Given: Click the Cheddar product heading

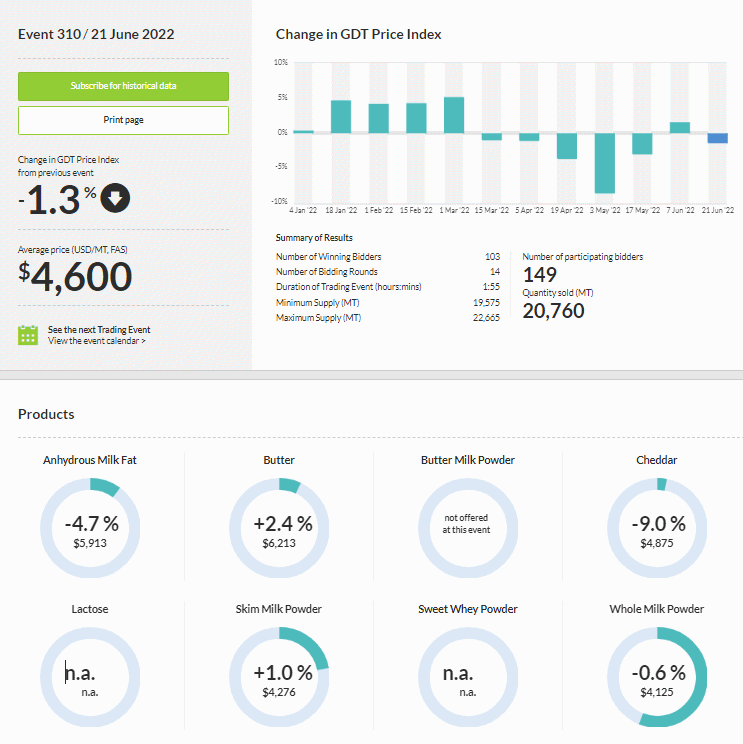Looking at the screenshot, I should coord(657,460).
